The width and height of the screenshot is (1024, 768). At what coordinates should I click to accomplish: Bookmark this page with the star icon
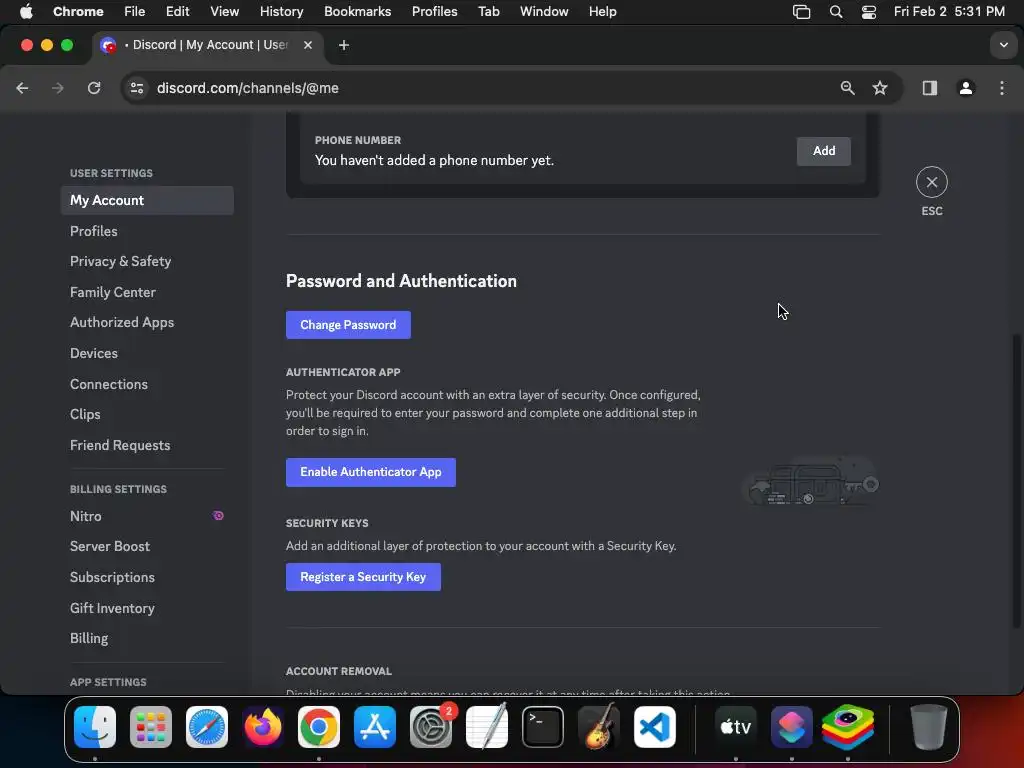(880, 88)
